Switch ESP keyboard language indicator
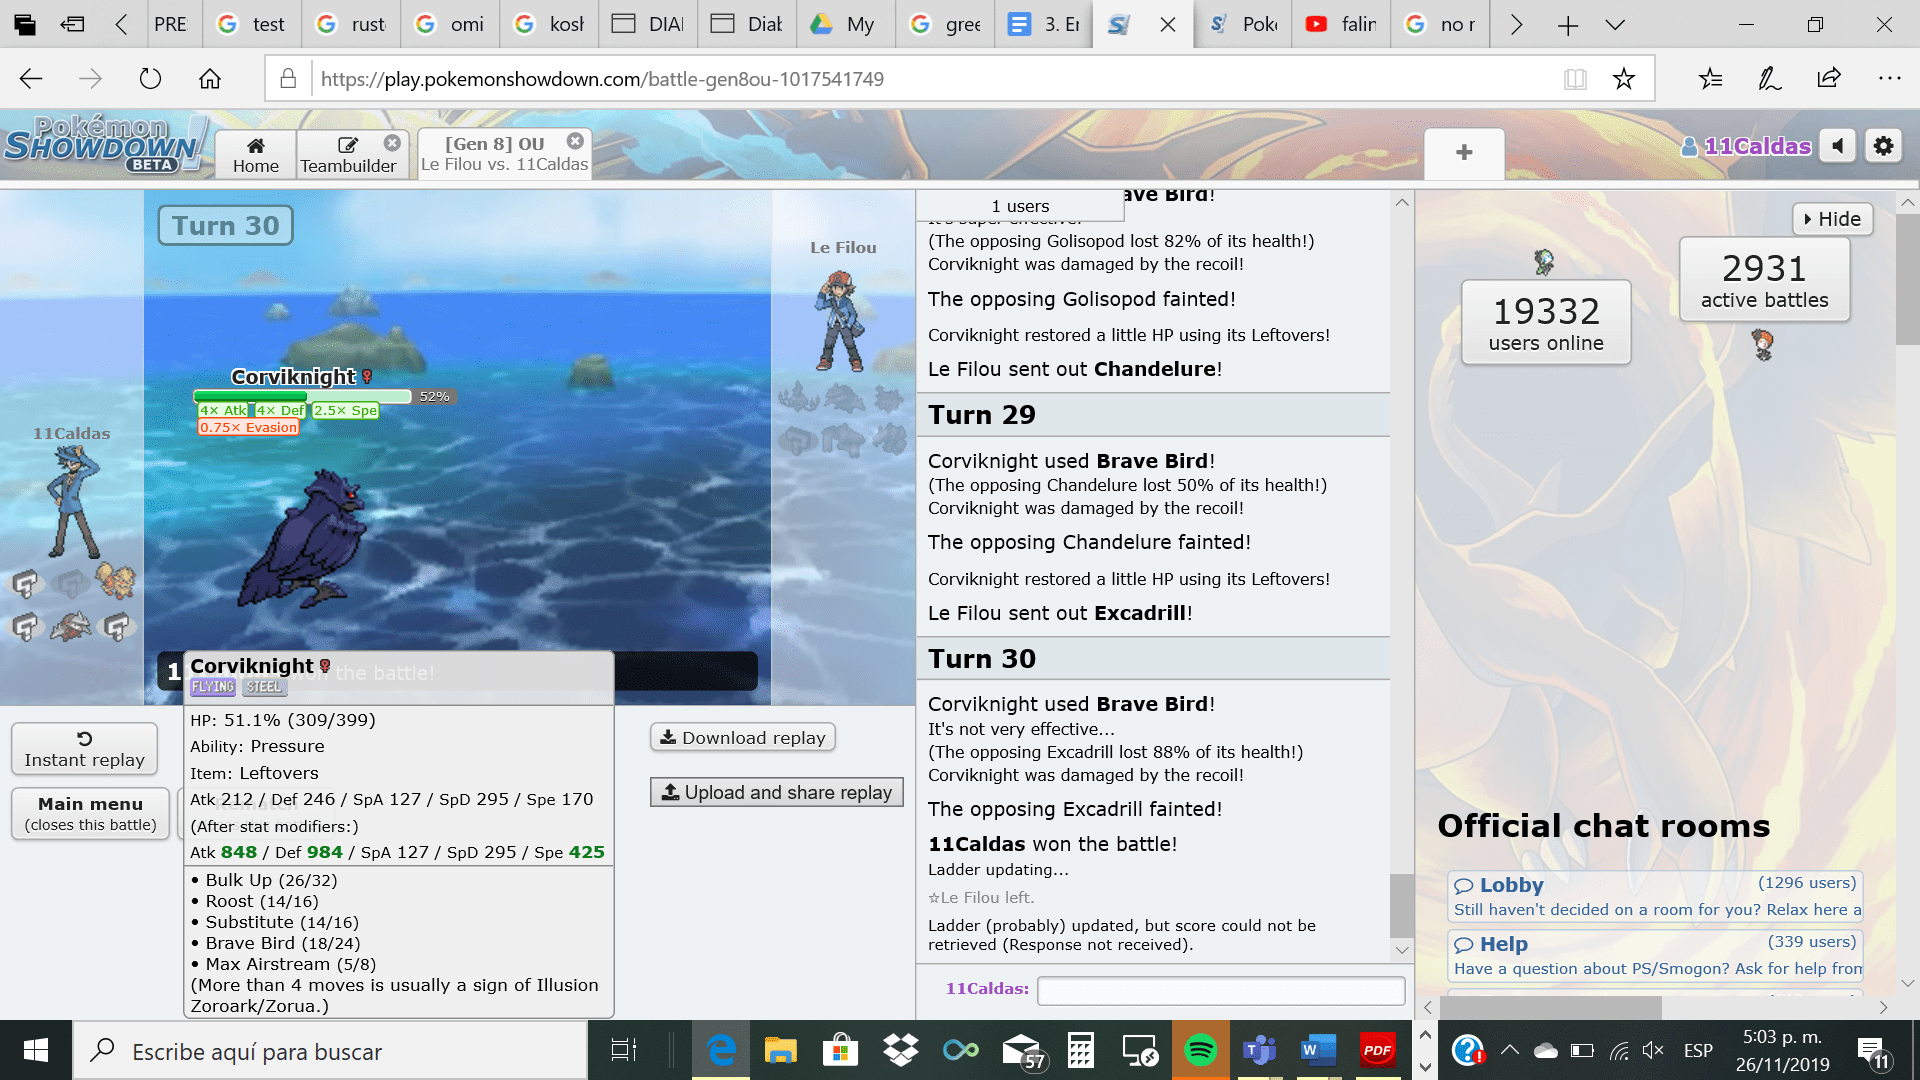 click(1698, 1051)
